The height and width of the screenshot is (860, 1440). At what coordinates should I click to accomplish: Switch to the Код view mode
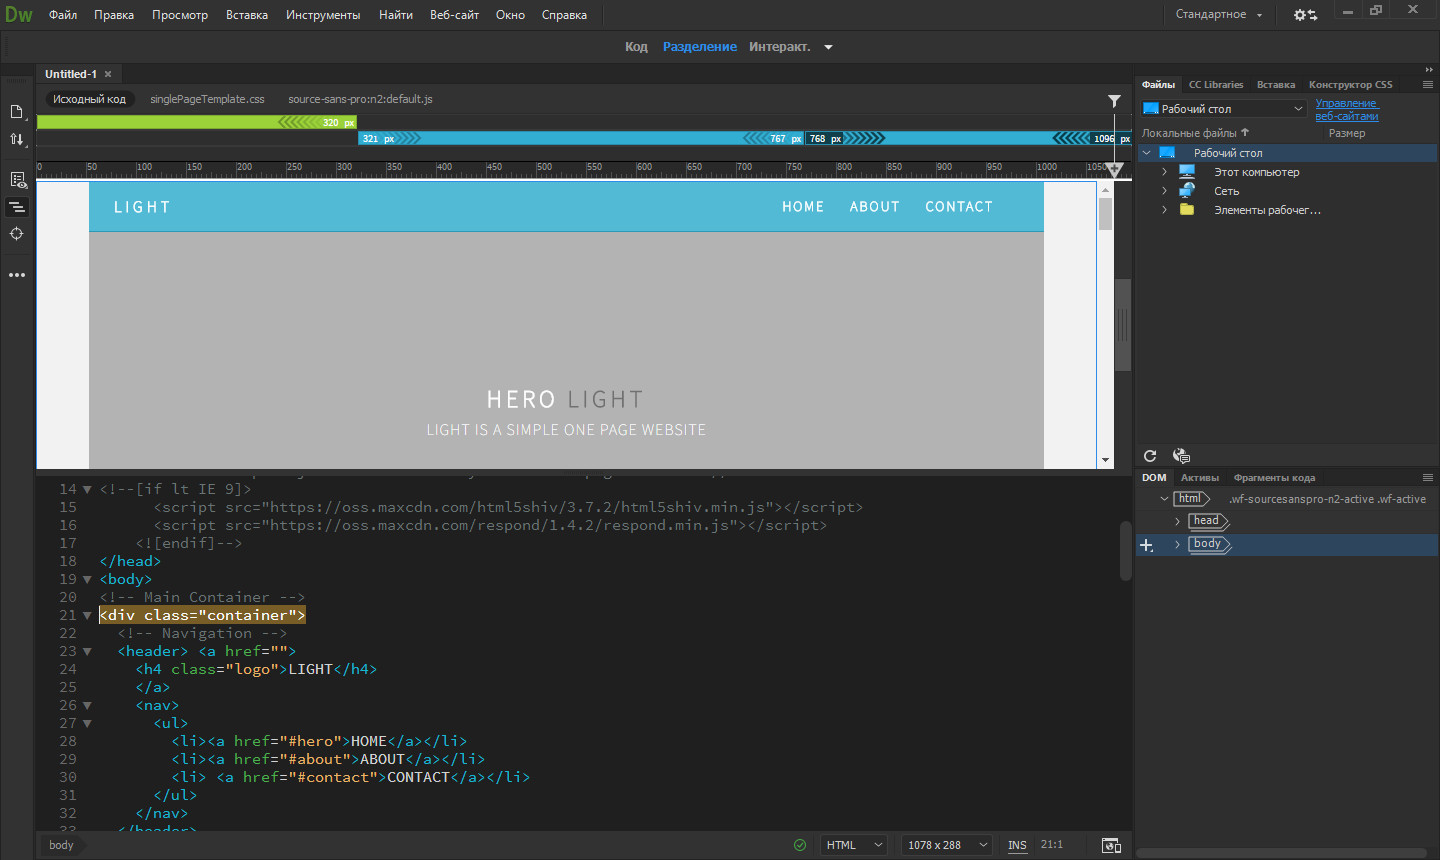tap(636, 47)
